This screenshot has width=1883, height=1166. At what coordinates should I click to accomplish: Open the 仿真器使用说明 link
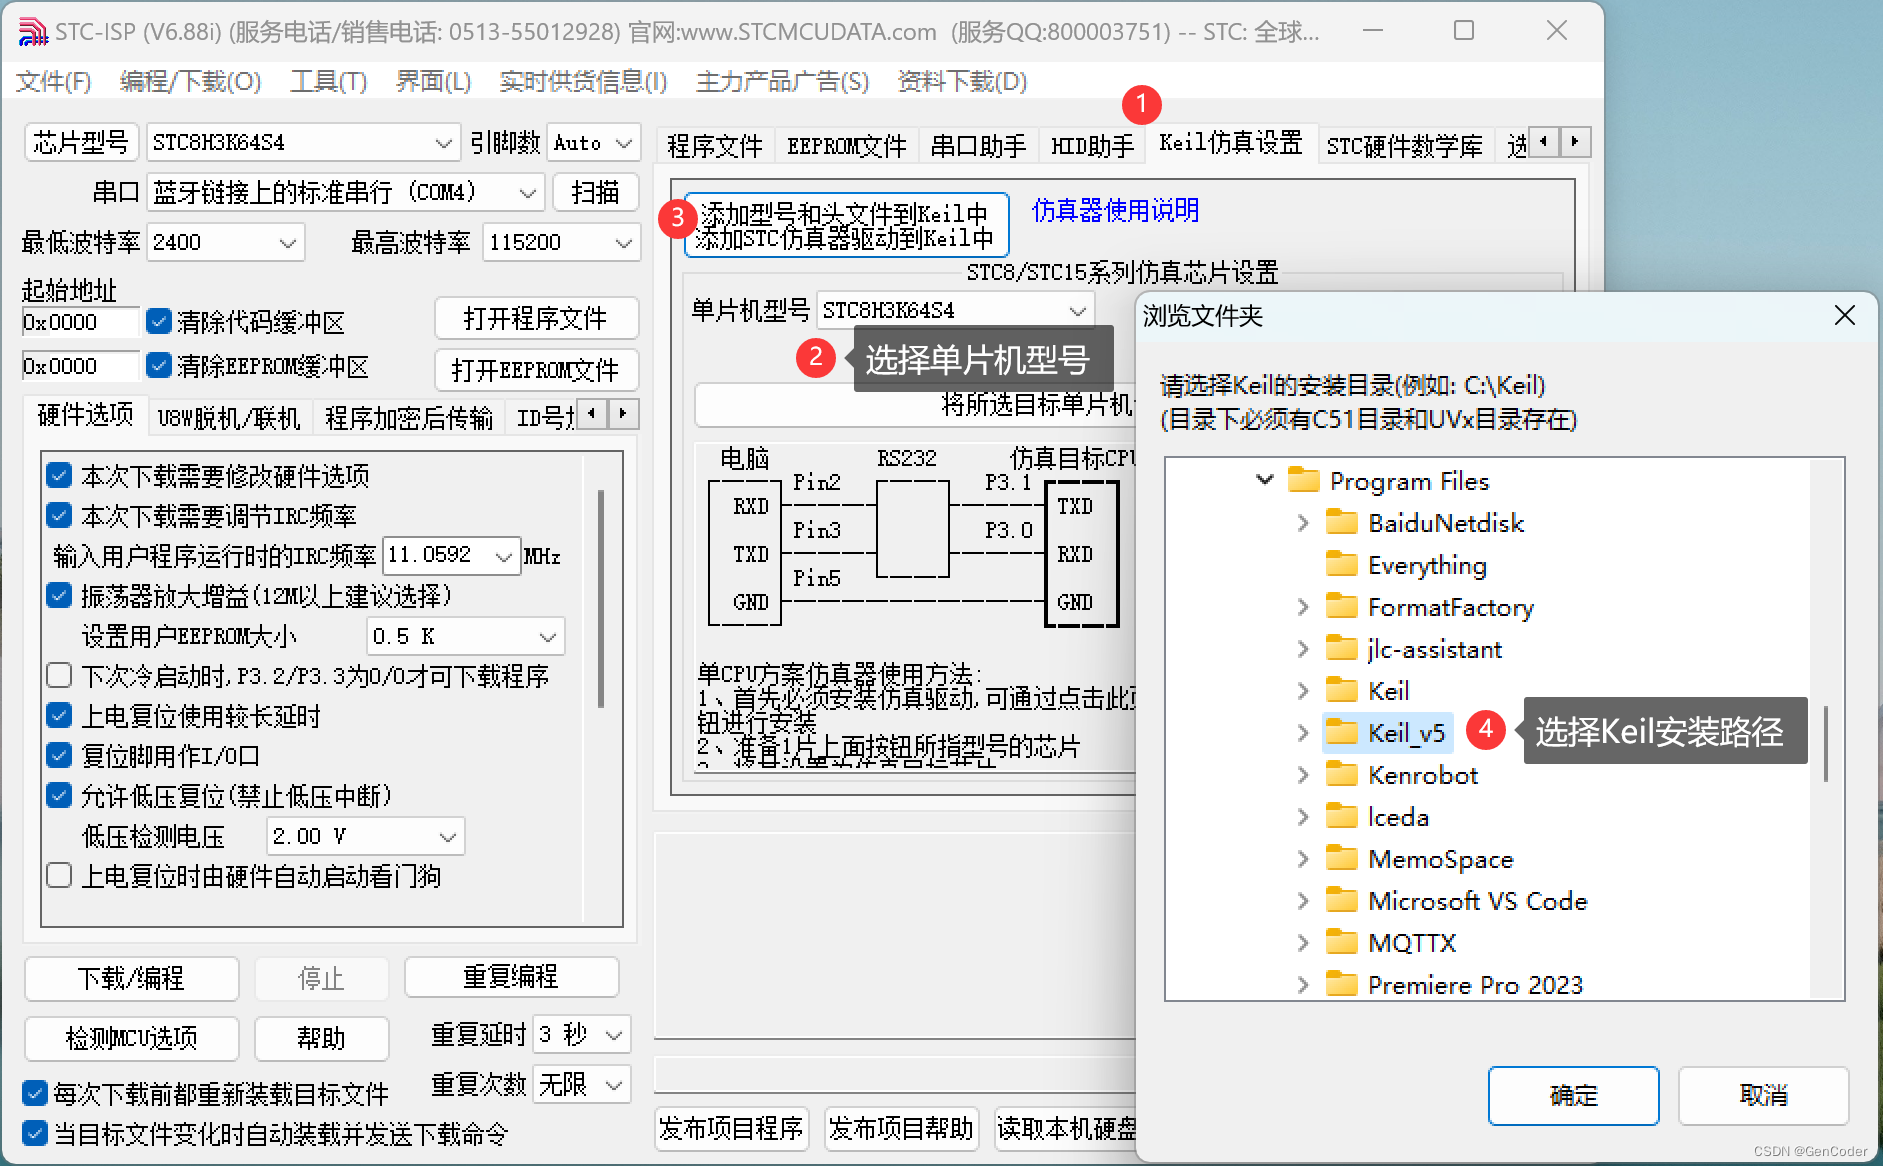tap(1115, 210)
